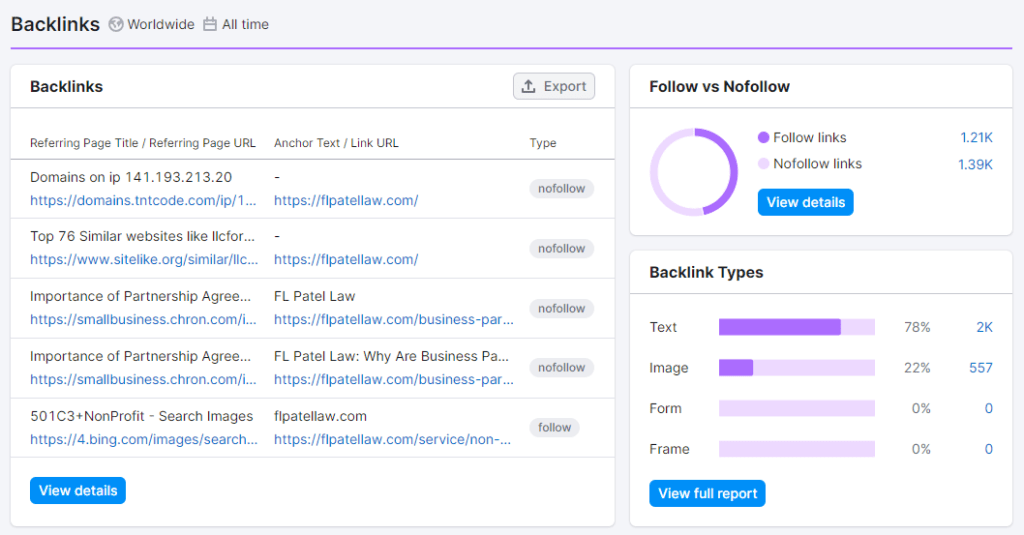Open the flpatellaw.com/service/non- link

click(392, 440)
